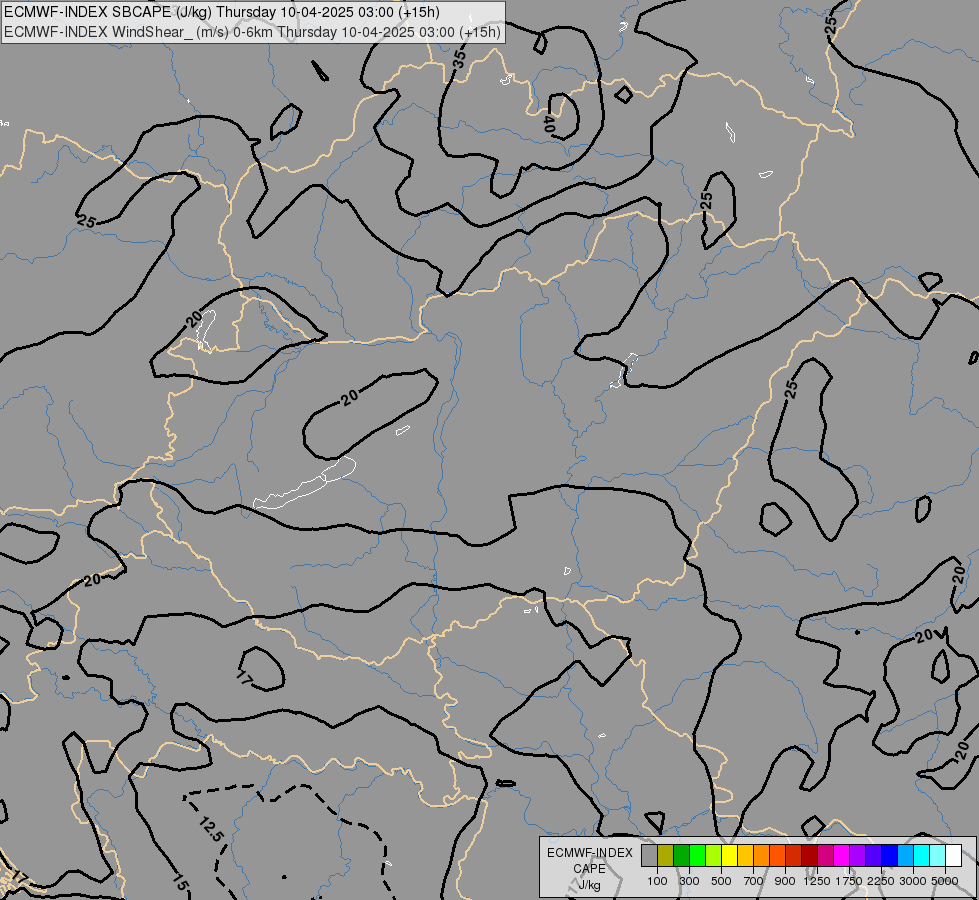Click the '100' legend tick label
This screenshot has height=900, width=979.
click(657, 881)
